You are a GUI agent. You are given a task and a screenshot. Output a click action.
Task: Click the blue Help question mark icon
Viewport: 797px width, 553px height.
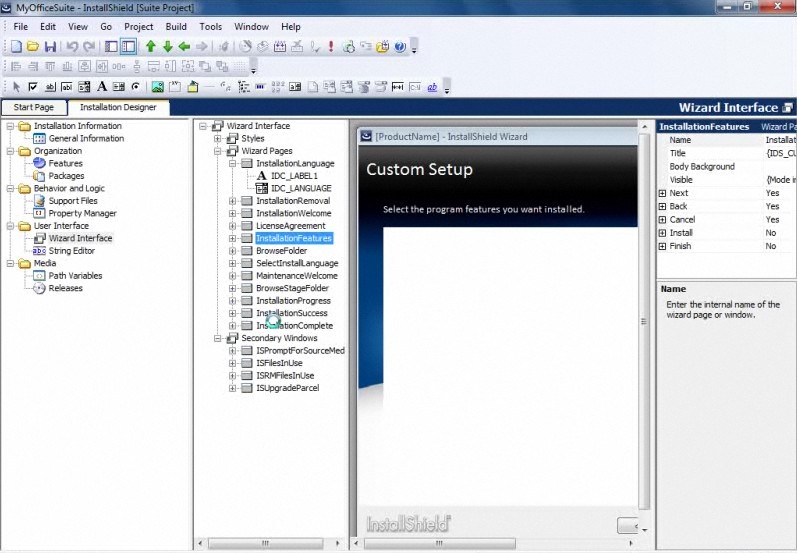pyautogui.click(x=400, y=47)
